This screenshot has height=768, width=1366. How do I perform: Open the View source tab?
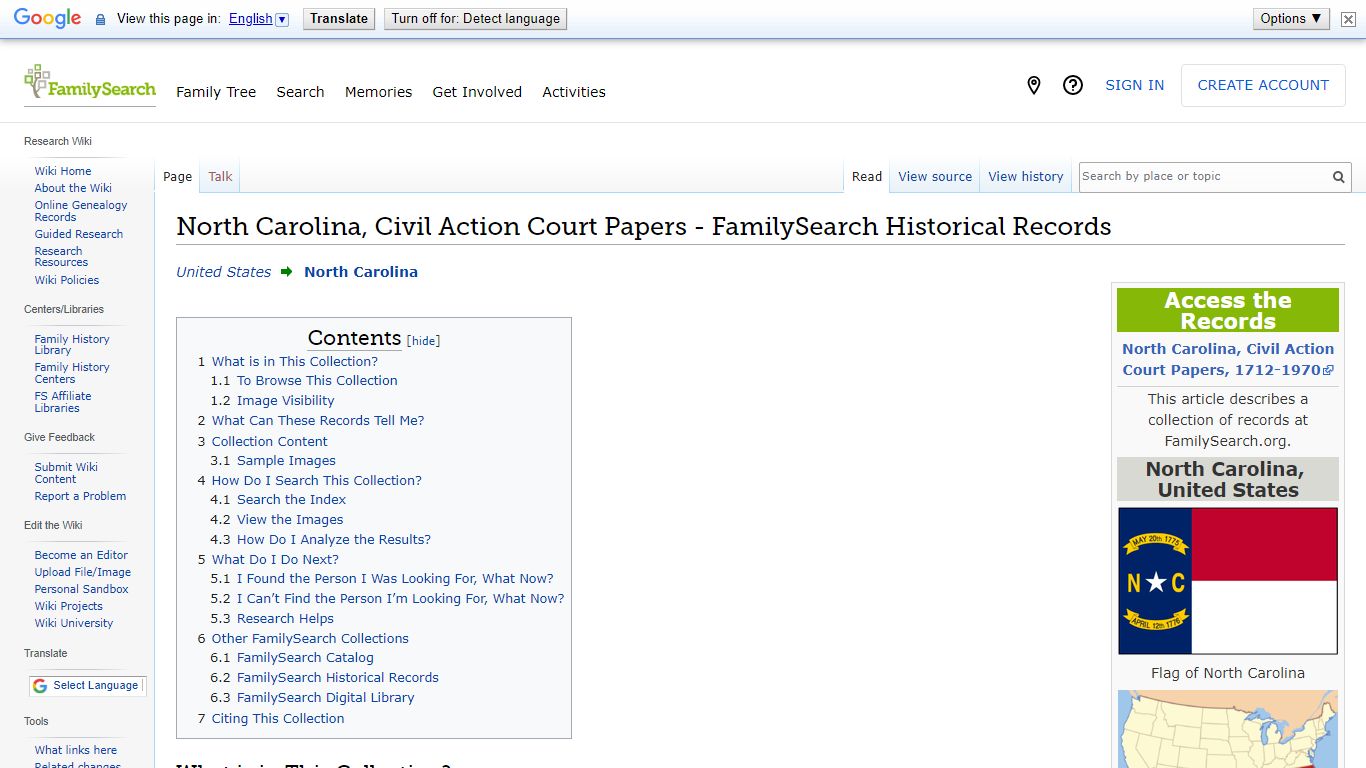(935, 177)
